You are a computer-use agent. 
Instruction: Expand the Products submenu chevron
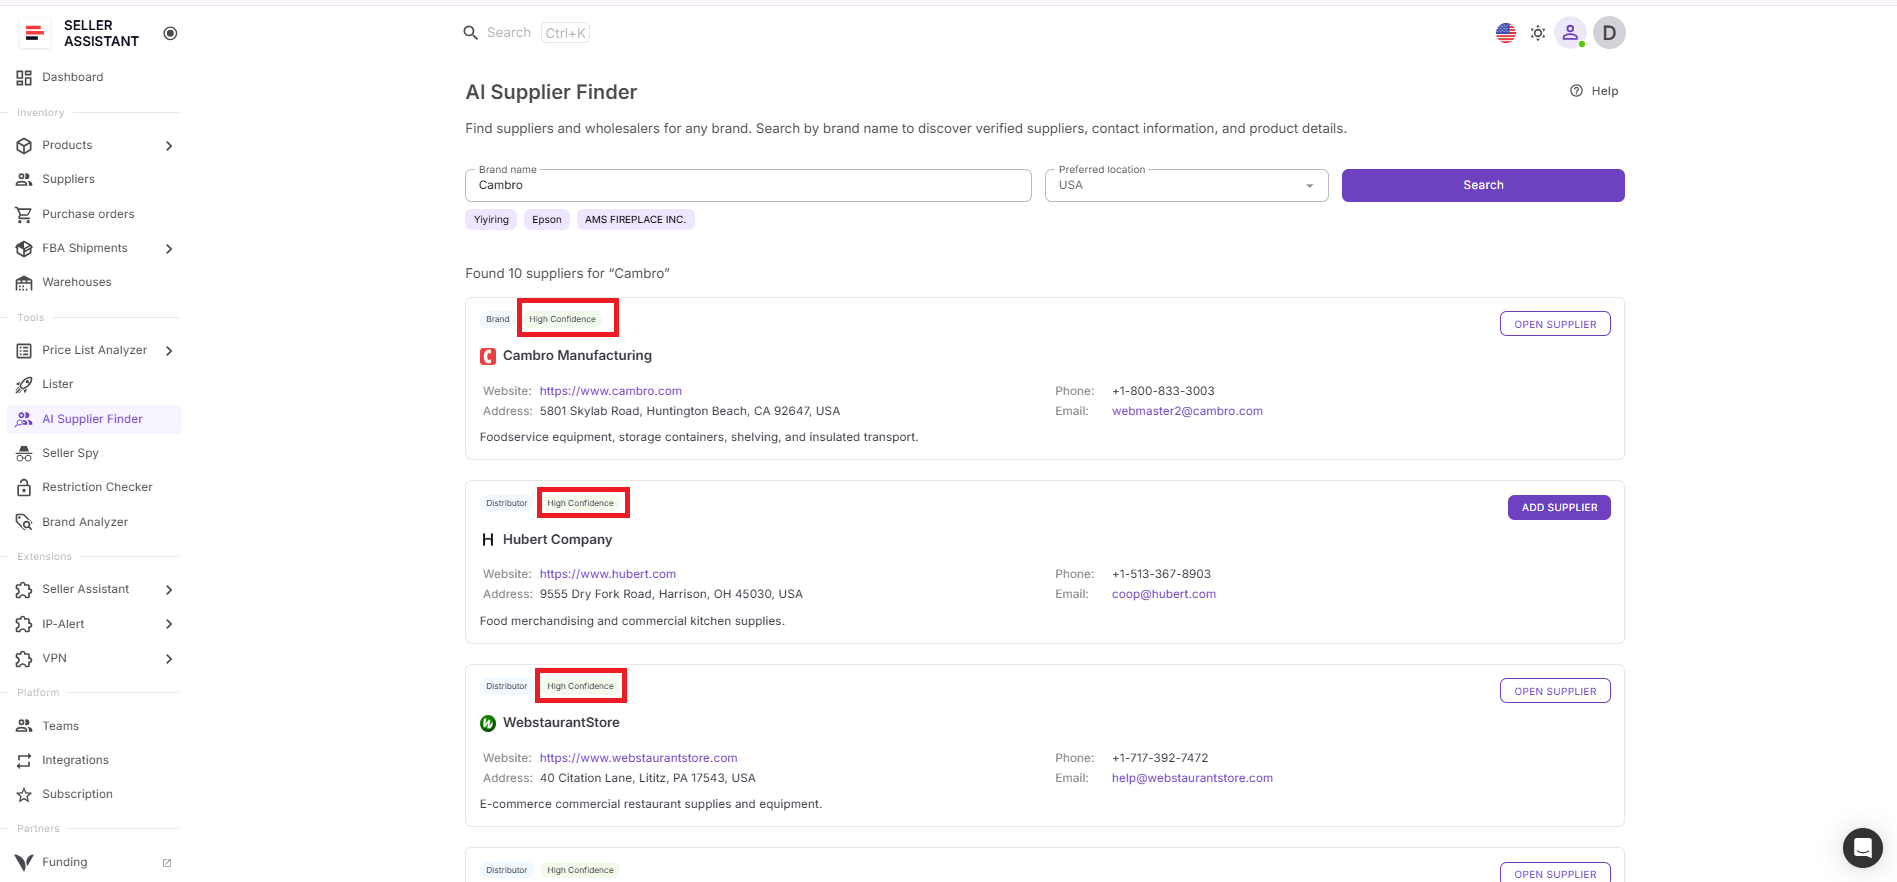pos(169,146)
